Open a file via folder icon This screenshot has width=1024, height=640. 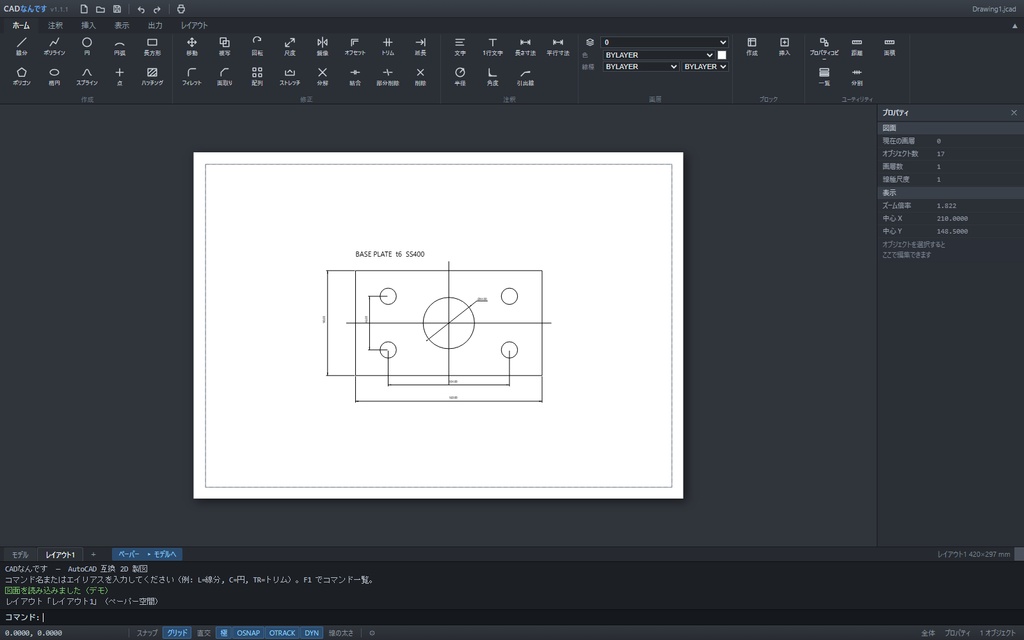click(100, 9)
